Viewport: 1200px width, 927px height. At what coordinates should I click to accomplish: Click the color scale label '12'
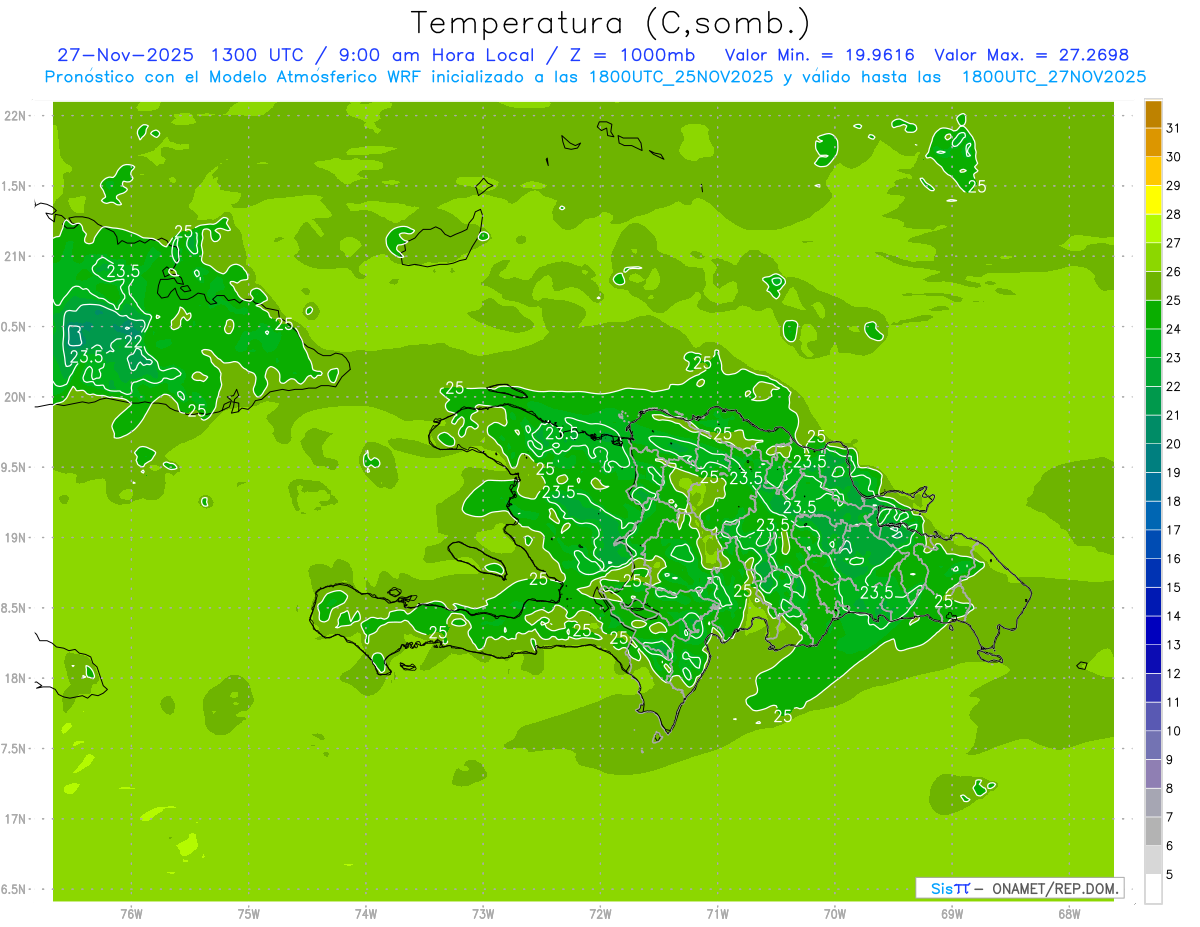1173,674
